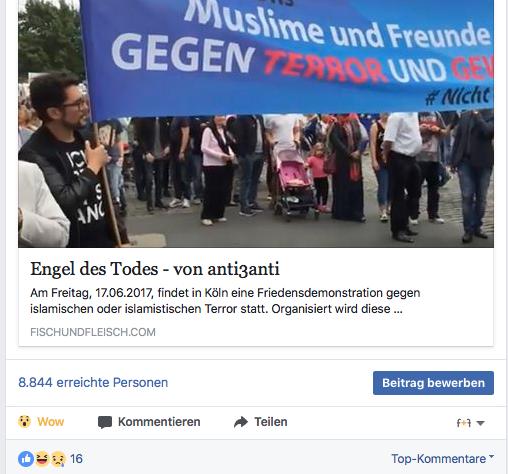Open the 8.844 erreichte Personen link
508x474 pixels.
(x=93, y=382)
